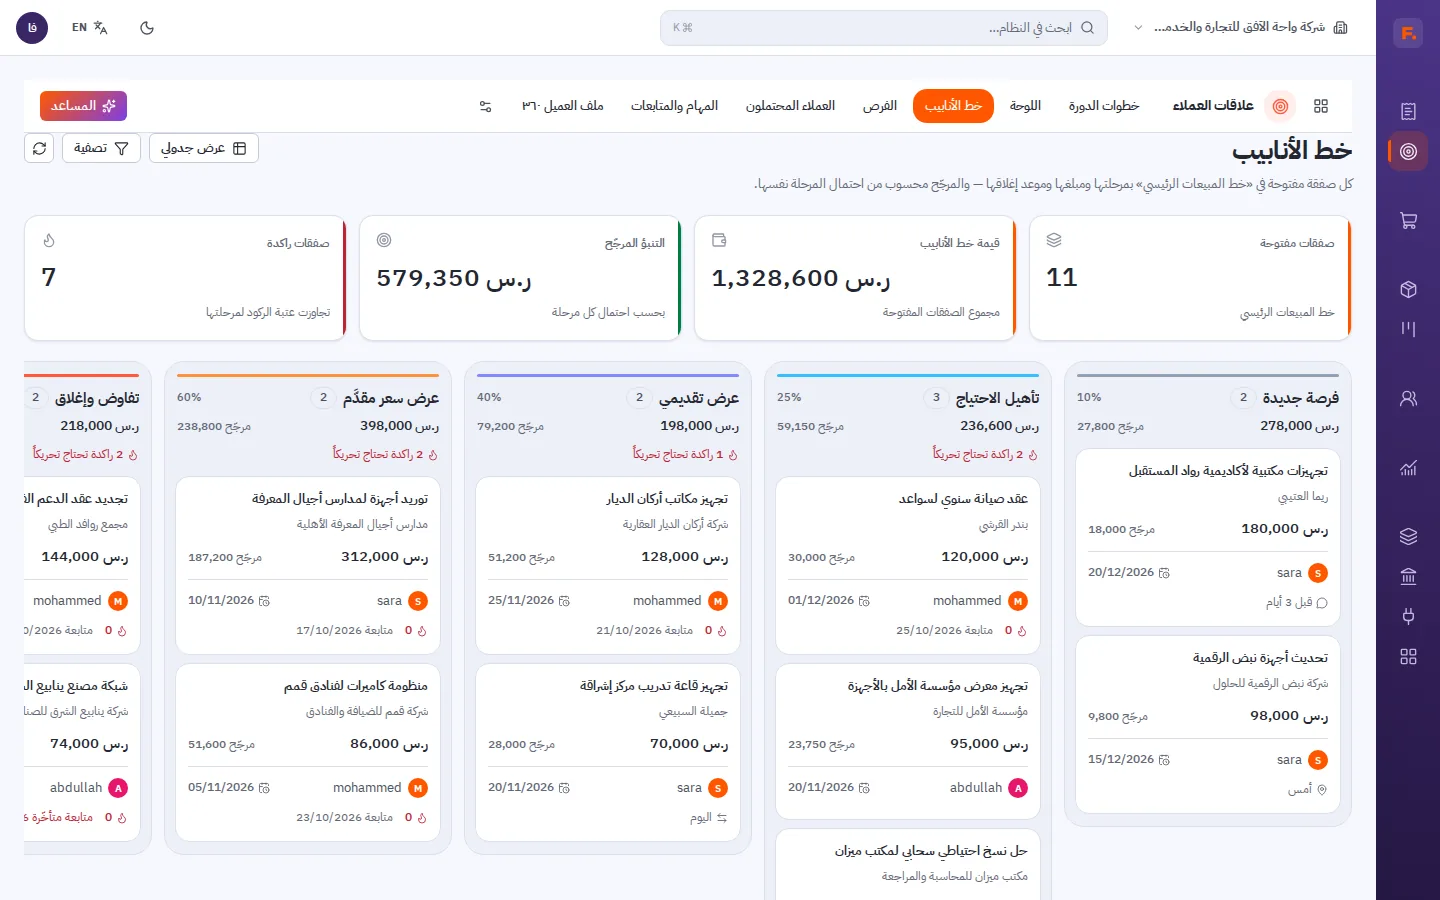The image size is (1440, 900).
Task: Open the receipt document icon in sidebar
Action: (x=1408, y=111)
